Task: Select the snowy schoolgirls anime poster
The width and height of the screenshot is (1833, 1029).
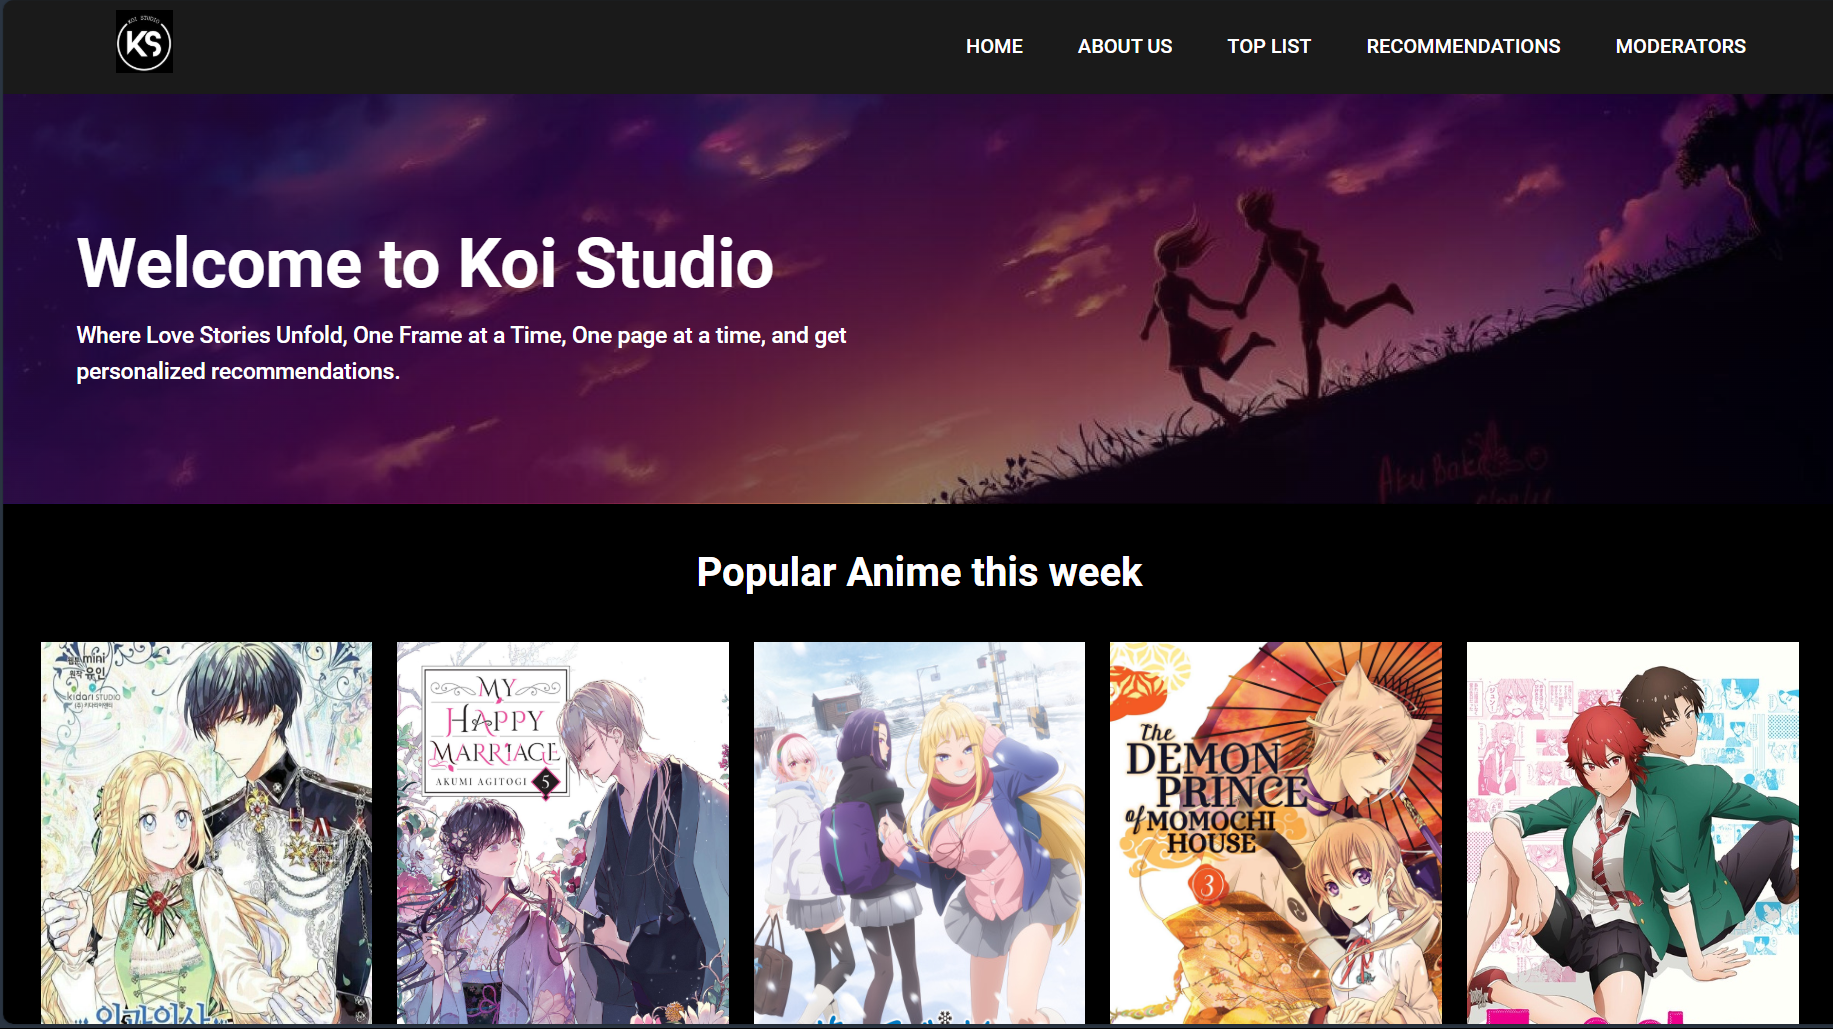Action: [919, 832]
